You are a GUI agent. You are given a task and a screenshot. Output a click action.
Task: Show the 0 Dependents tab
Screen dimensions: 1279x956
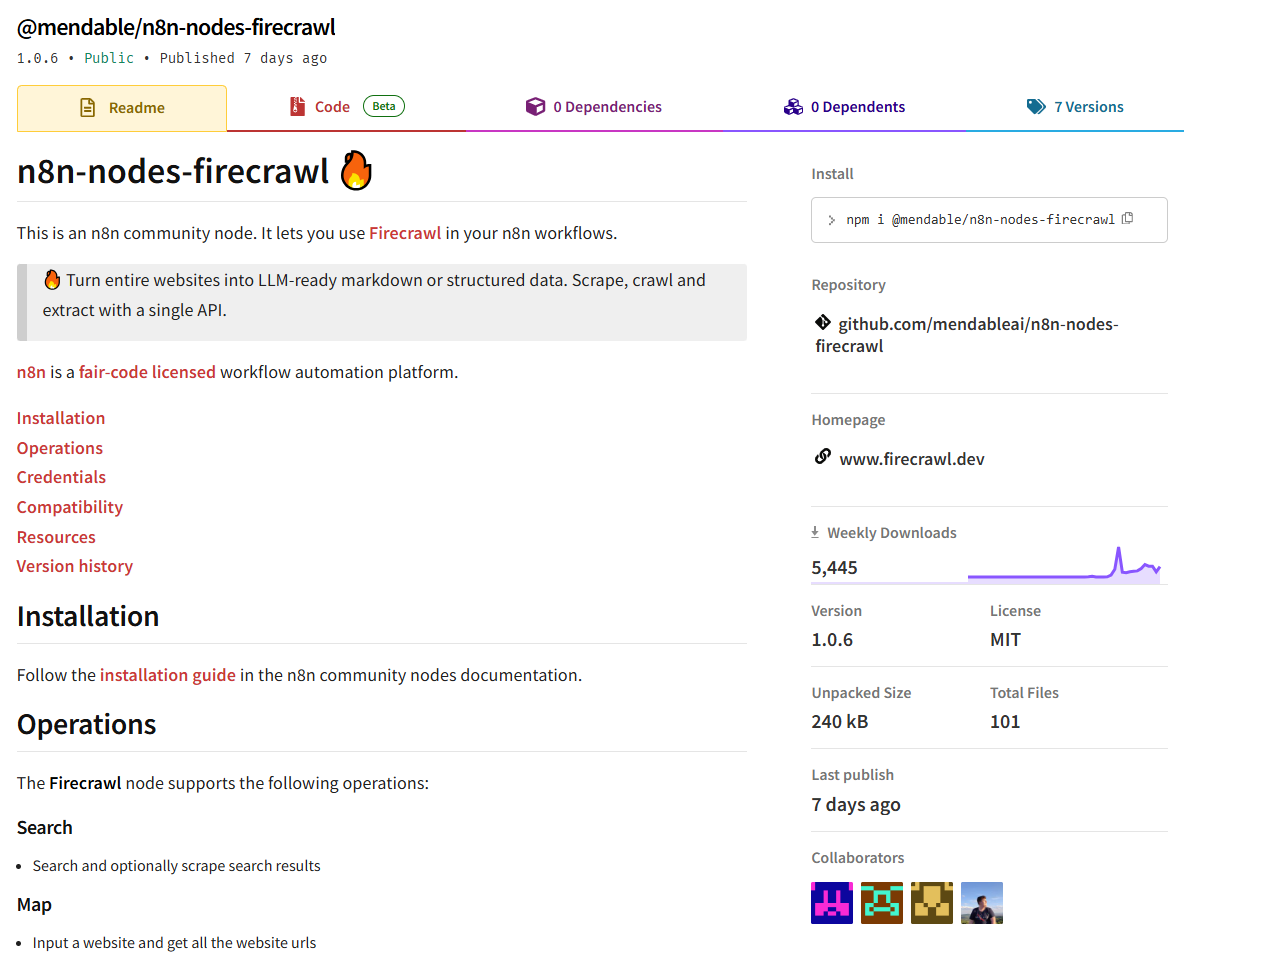(845, 107)
